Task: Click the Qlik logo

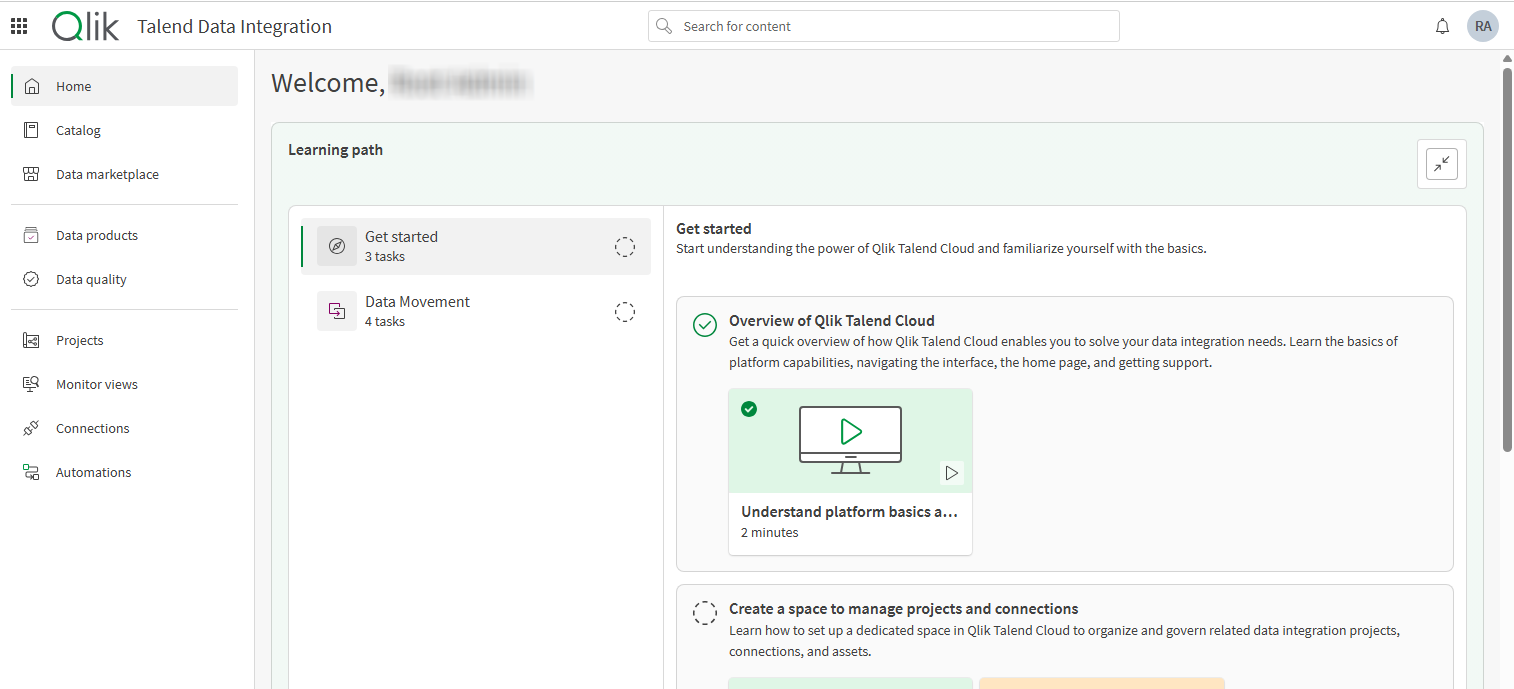Action: 85,25
